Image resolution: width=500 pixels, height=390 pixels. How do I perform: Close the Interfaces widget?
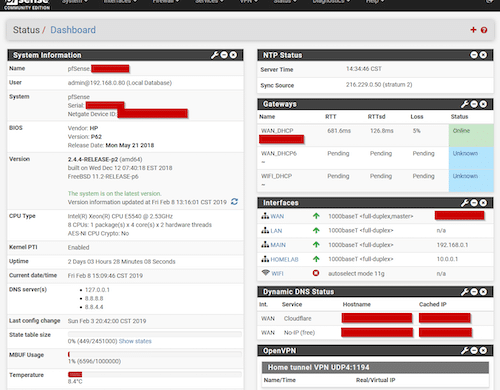click(x=483, y=203)
